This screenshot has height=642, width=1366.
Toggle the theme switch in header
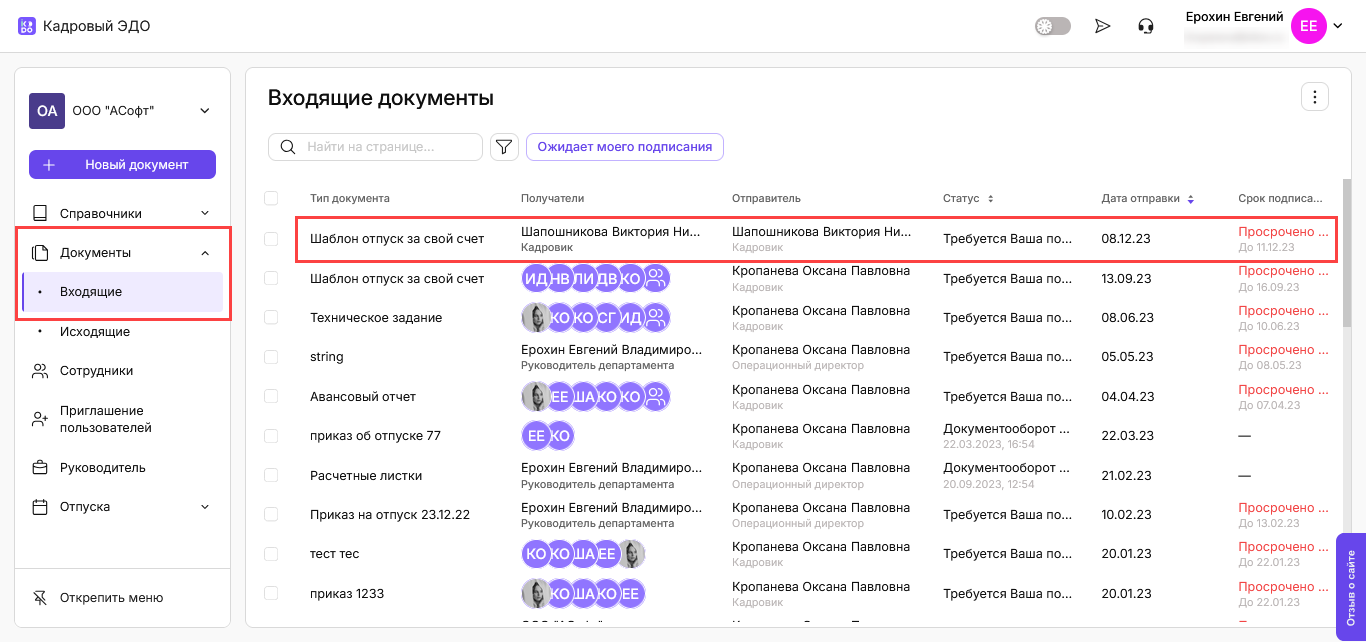click(x=1052, y=26)
